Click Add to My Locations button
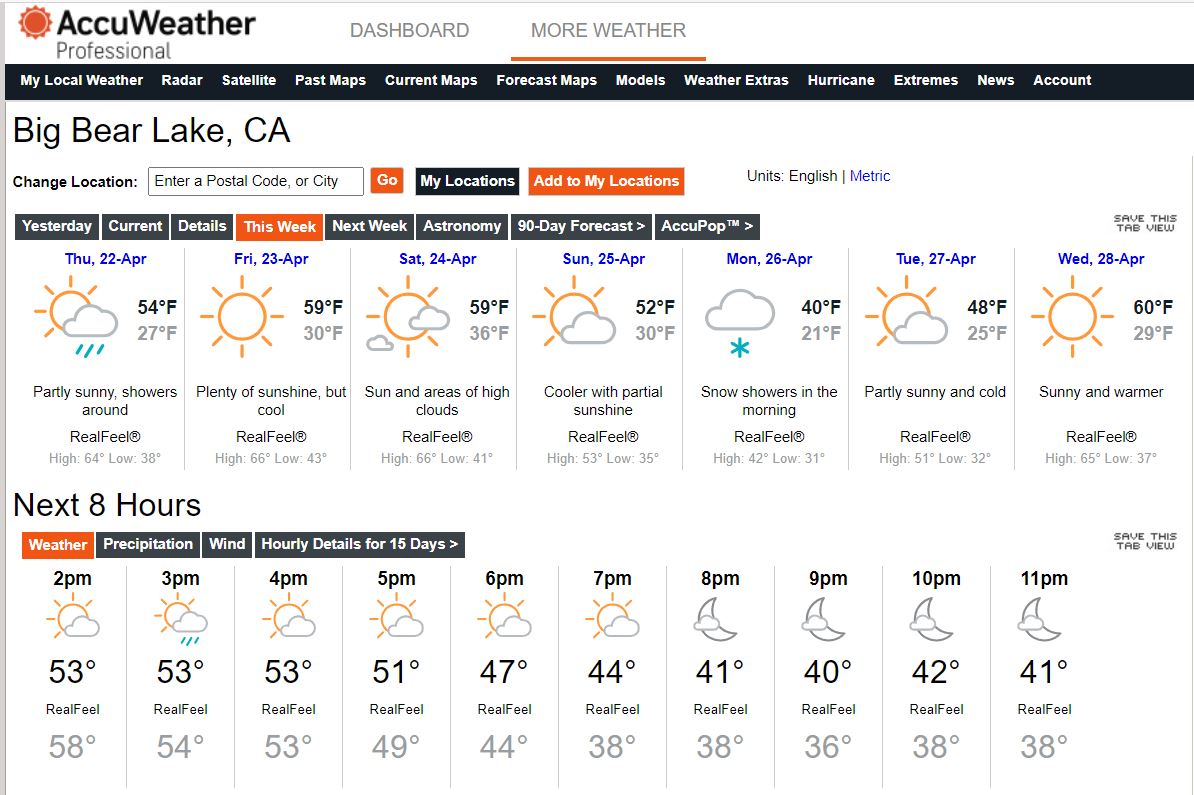 [x=606, y=181]
